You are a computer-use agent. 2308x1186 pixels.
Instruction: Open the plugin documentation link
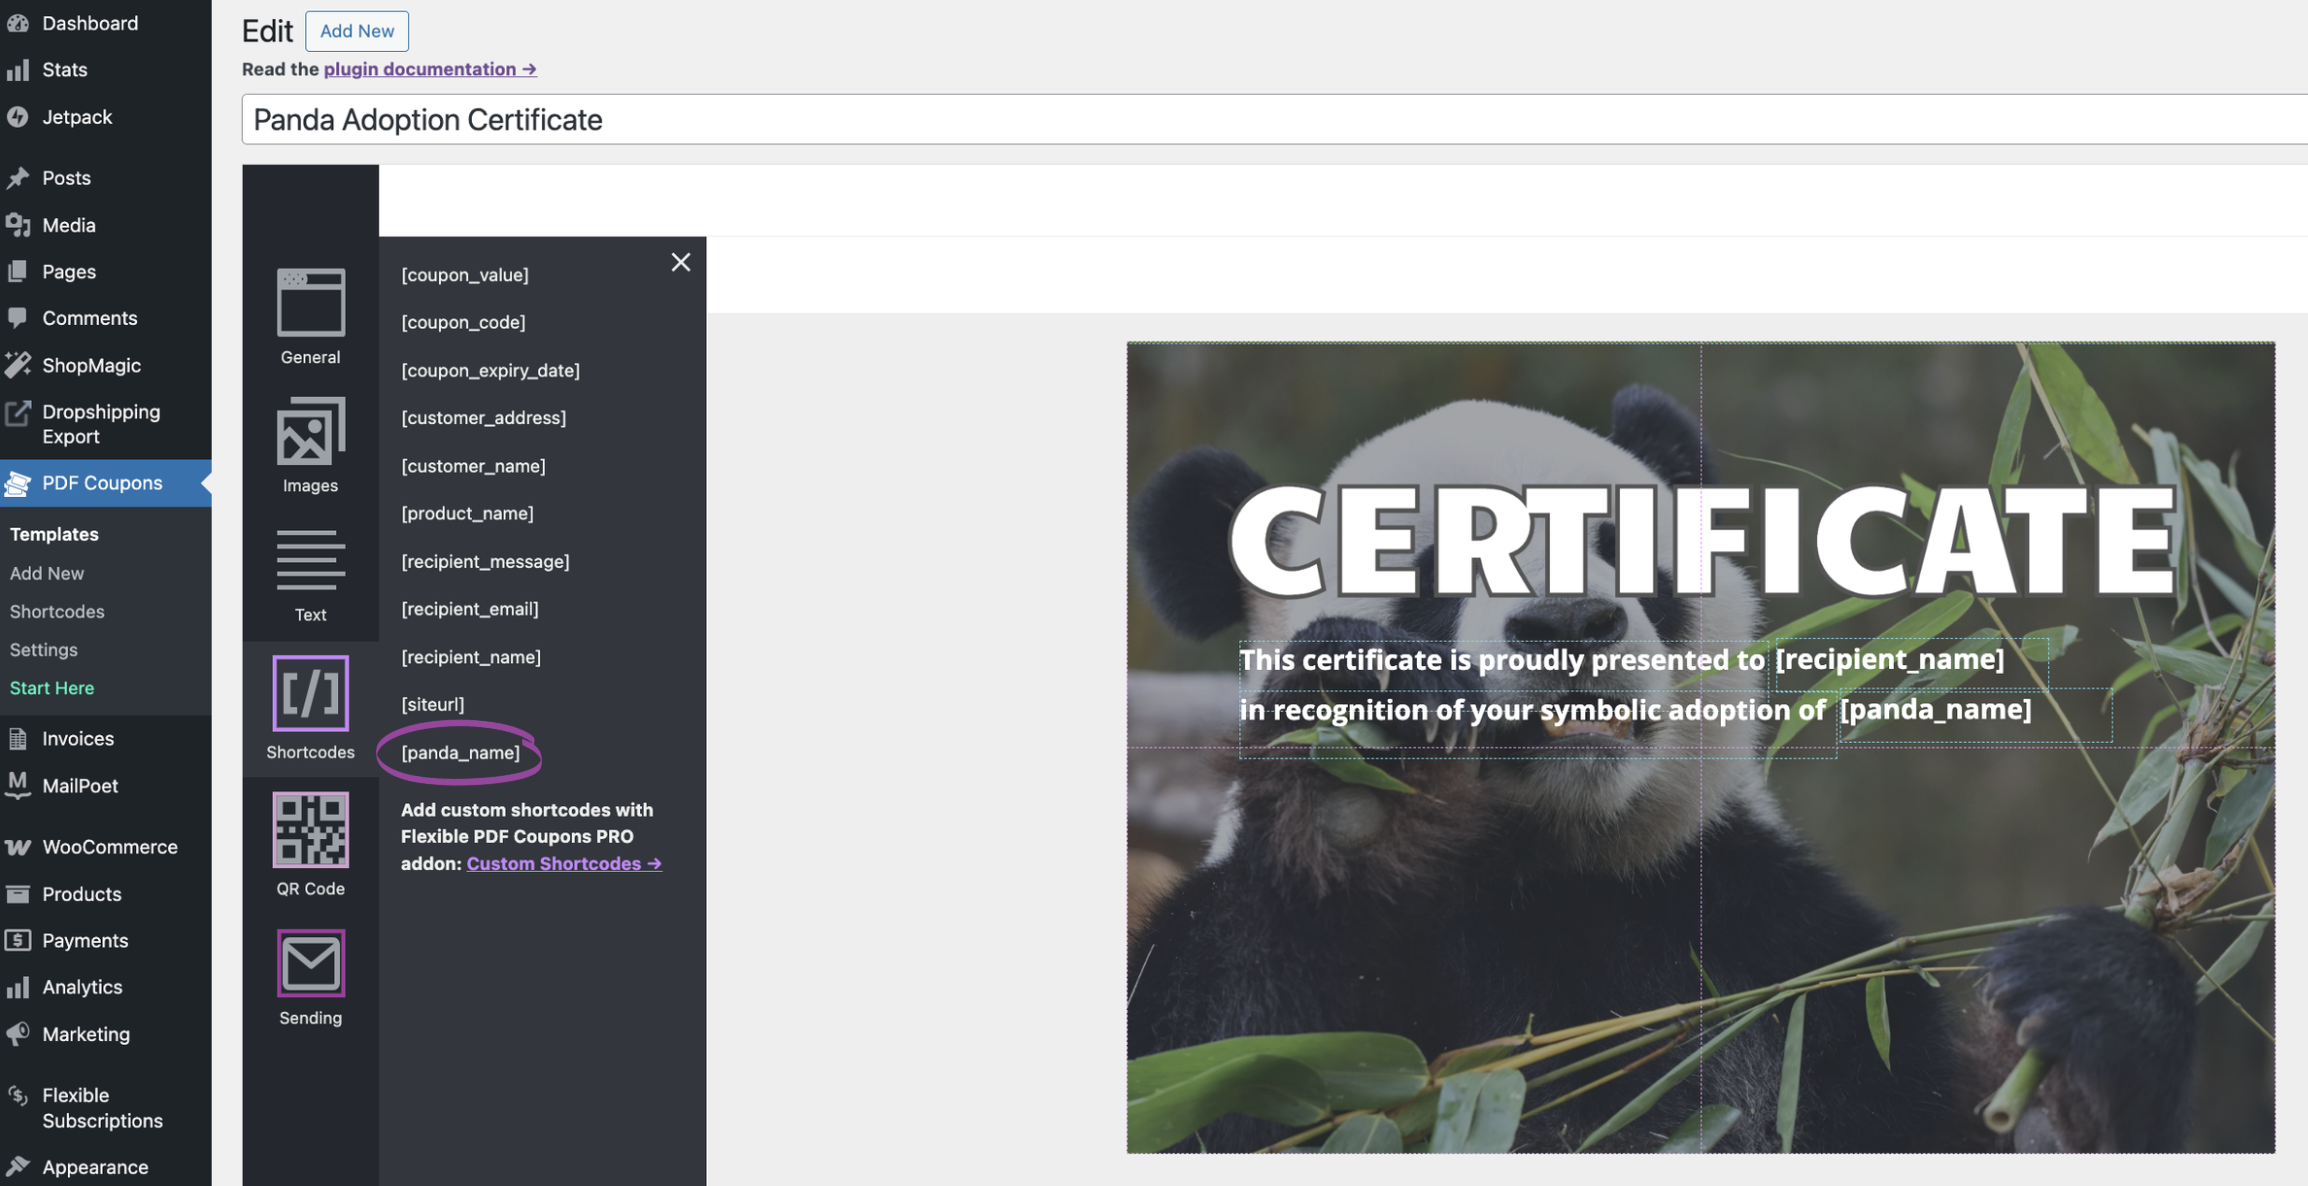point(429,68)
